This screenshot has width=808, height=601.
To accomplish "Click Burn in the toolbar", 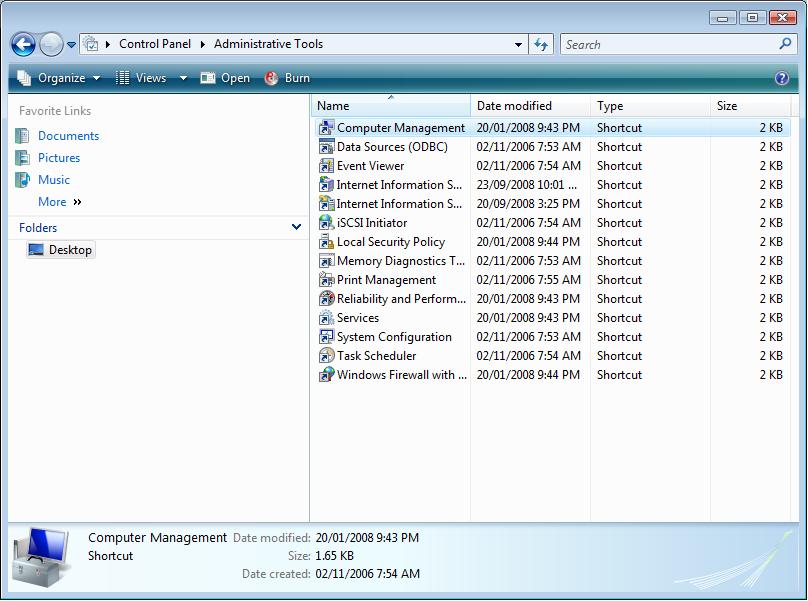I will click(x=288, y=78).
